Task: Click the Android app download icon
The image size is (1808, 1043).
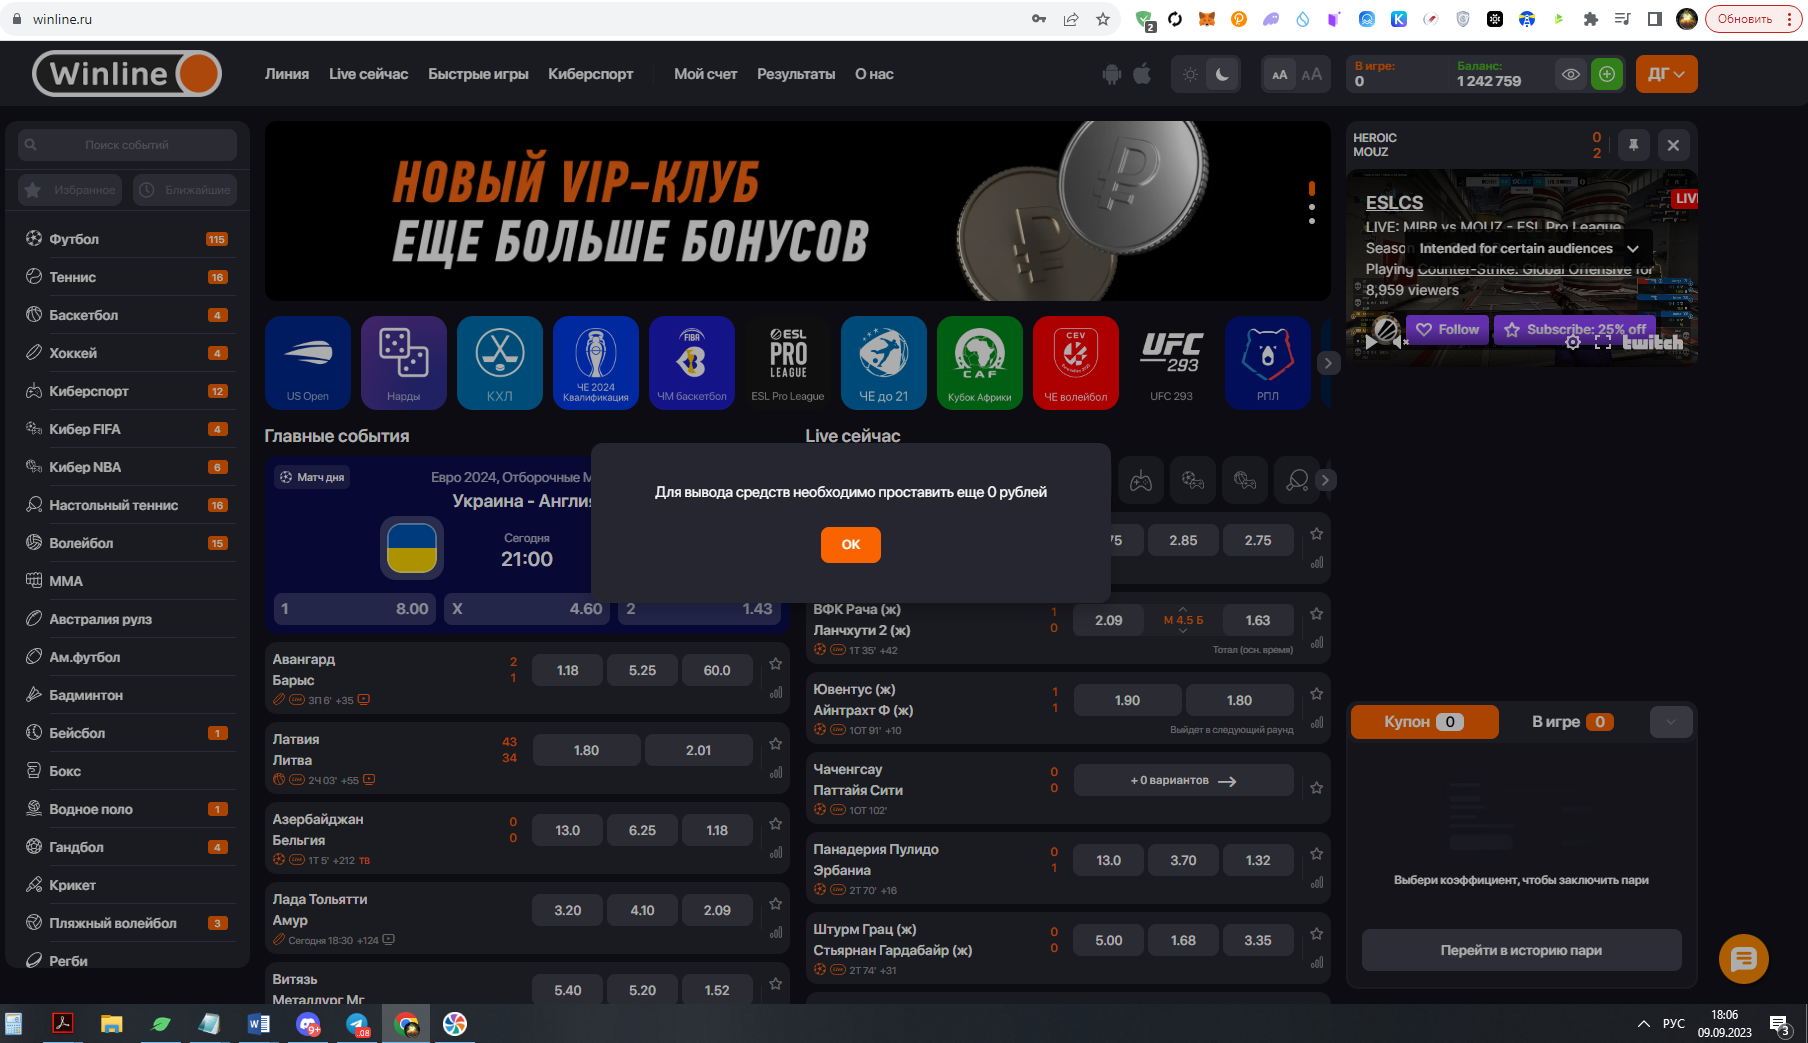Action: click(x=1112, y=74)
